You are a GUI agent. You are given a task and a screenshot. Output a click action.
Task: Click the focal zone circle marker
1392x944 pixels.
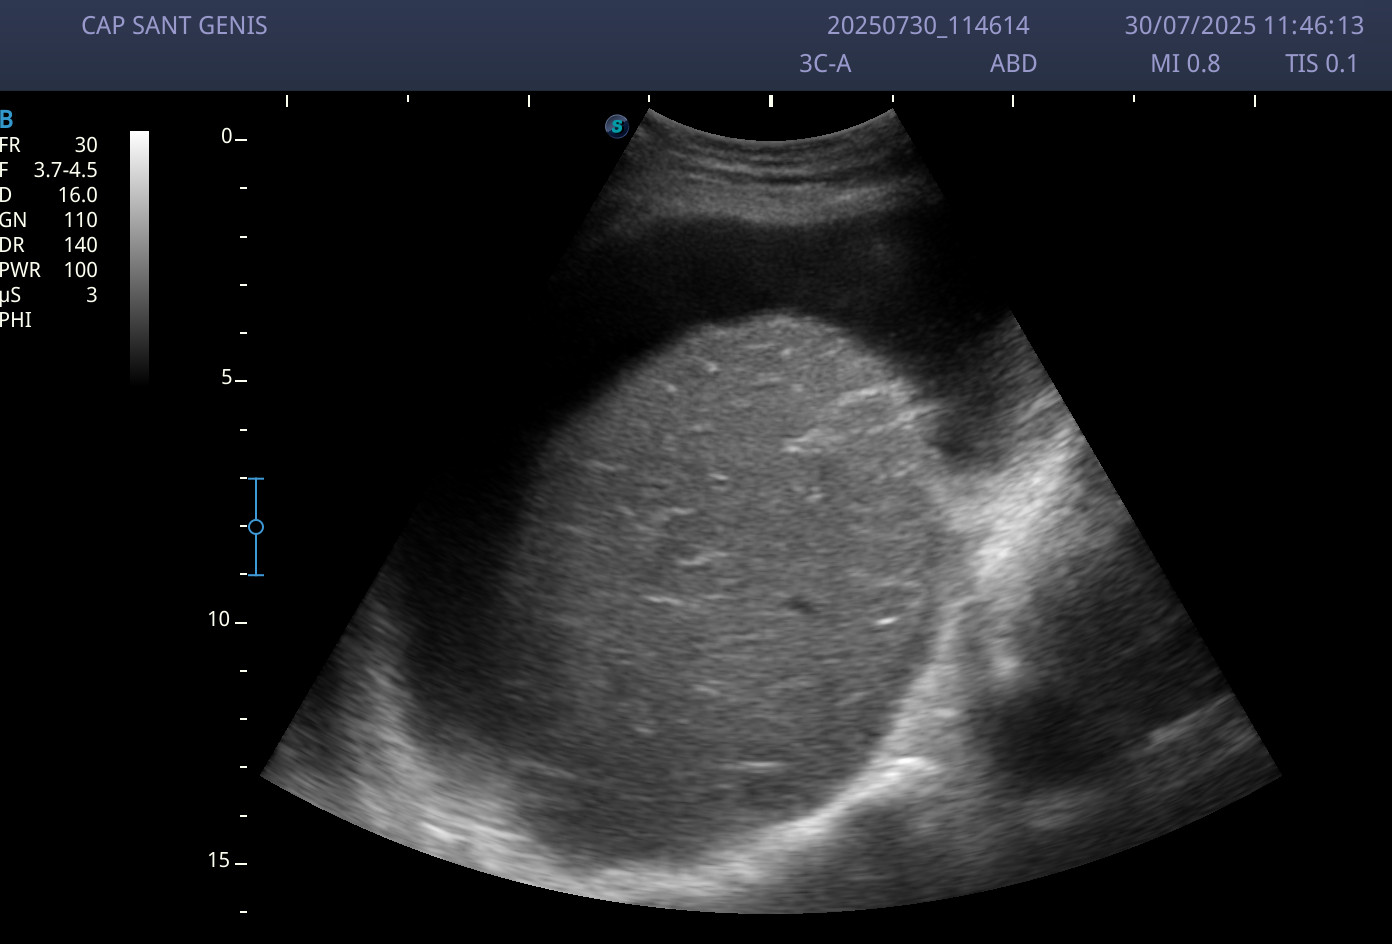pyautogui.click(x=256, y=527)
